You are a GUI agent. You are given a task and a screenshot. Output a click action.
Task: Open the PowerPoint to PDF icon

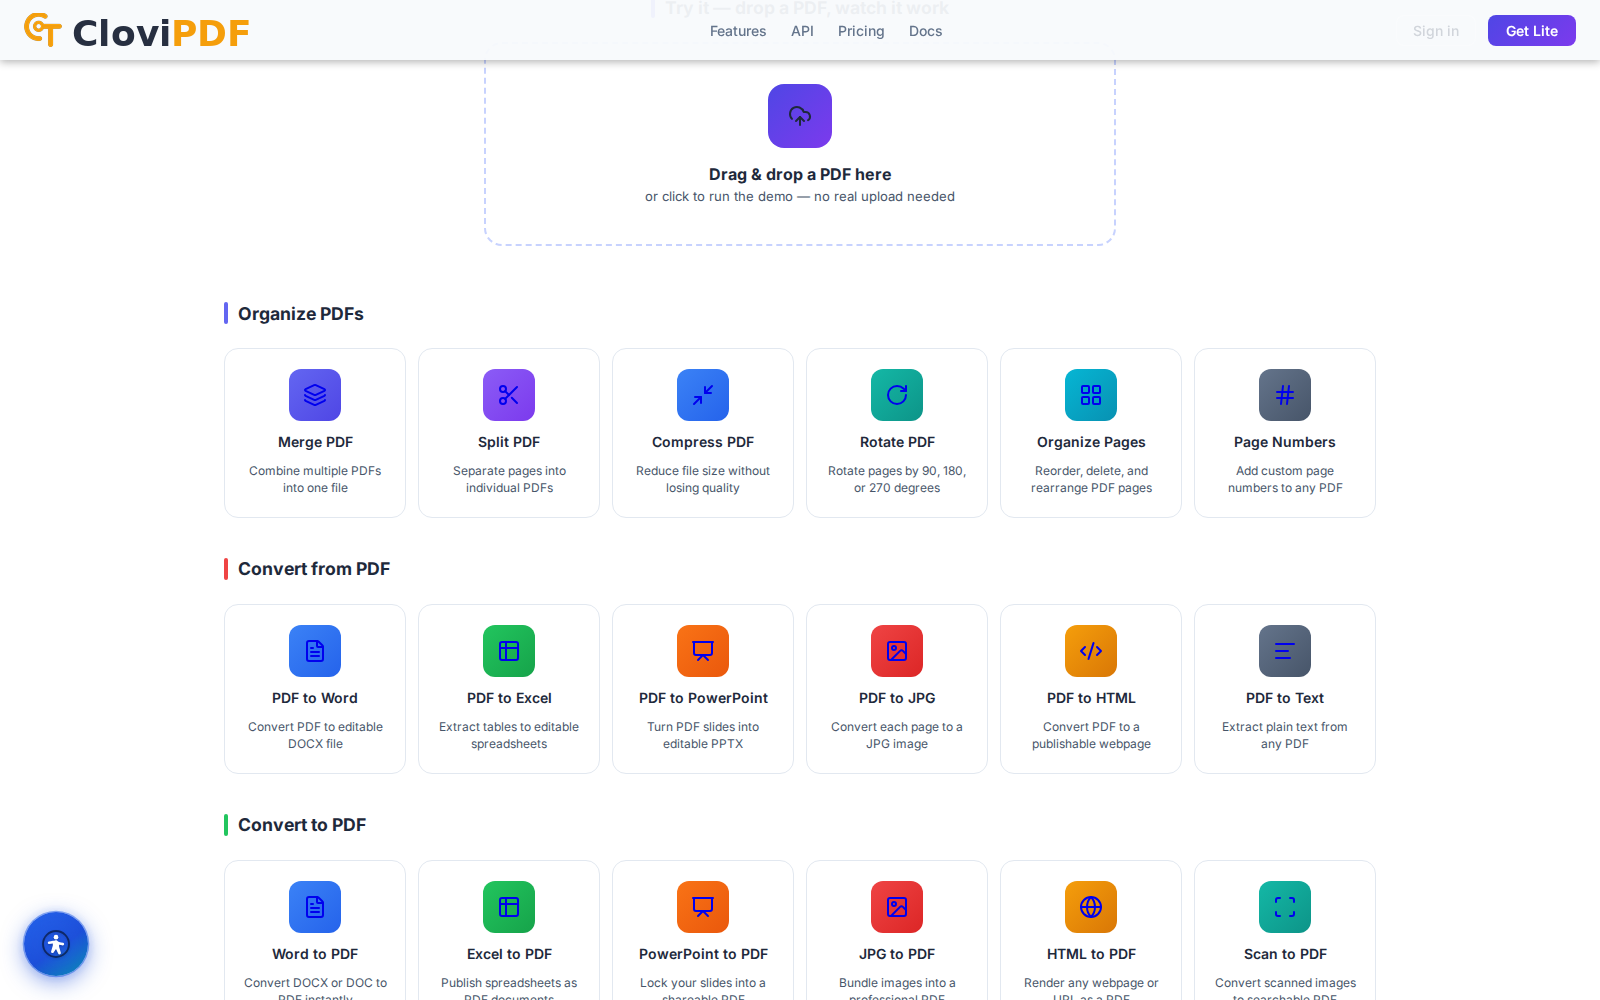[703, 907]
